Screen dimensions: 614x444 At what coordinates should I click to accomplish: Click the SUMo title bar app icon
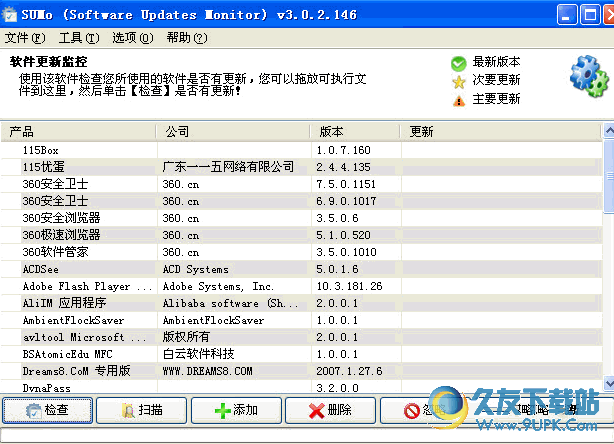9,14
